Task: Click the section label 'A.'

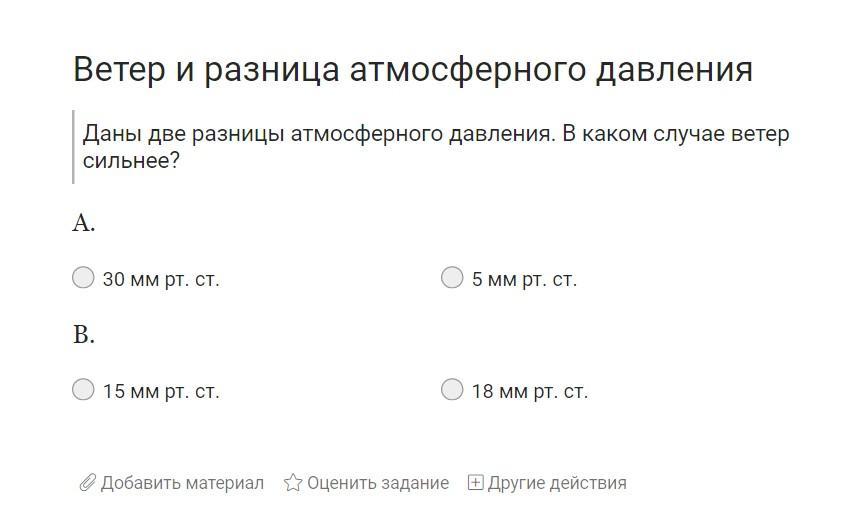Action: (84, 223)
